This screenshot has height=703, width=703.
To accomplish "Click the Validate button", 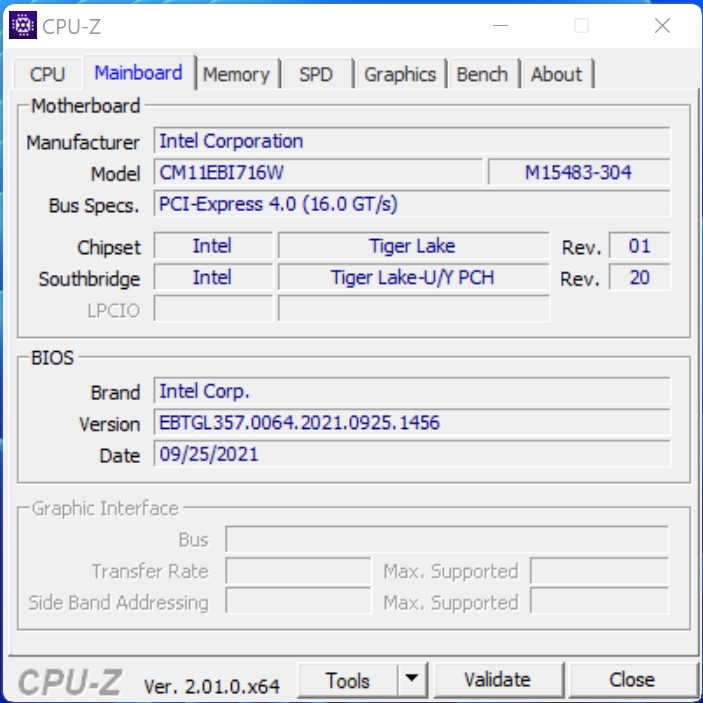I will (x=498, y=680).
